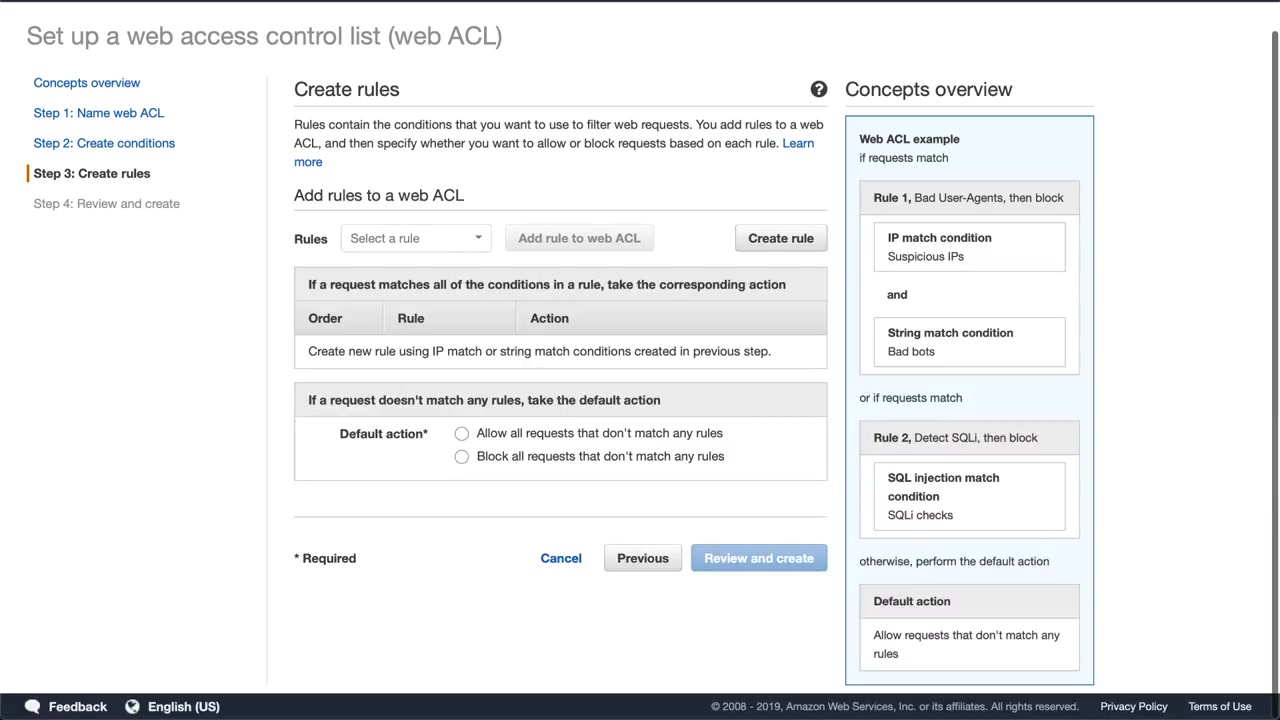The height and width of the screenshot is (720, 1280).
Task: Cancel the web ACL setup
Action: pos(561,559)
